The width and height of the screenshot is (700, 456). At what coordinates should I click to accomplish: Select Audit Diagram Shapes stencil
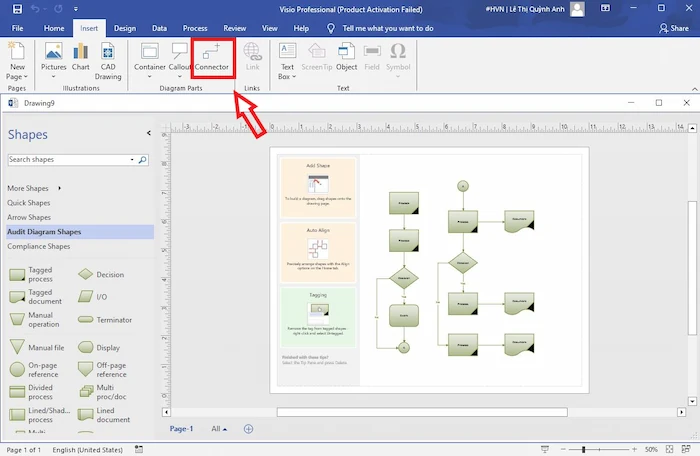[80, 232]
